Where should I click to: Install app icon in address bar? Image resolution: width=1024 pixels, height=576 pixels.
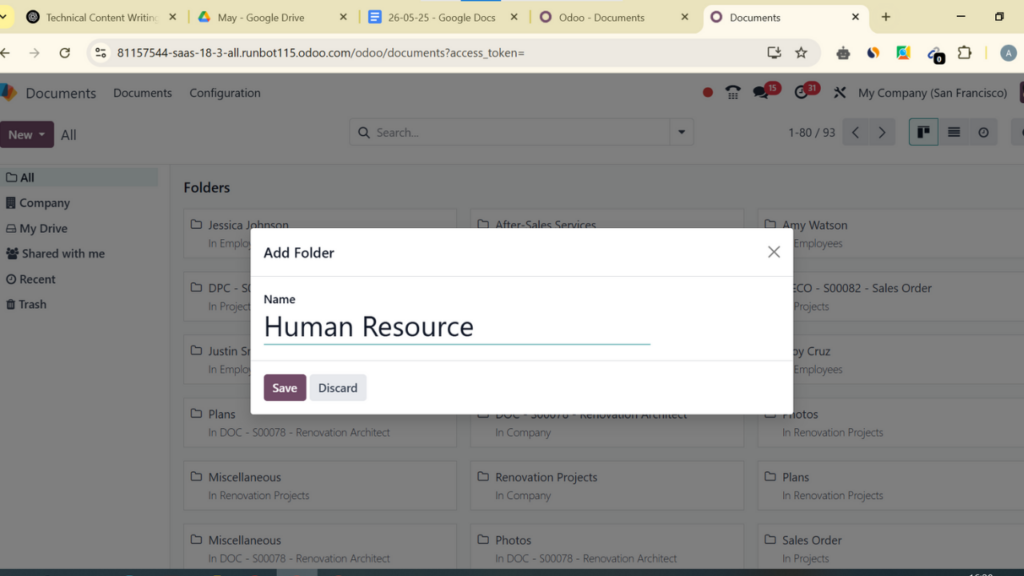click(774, 53)
